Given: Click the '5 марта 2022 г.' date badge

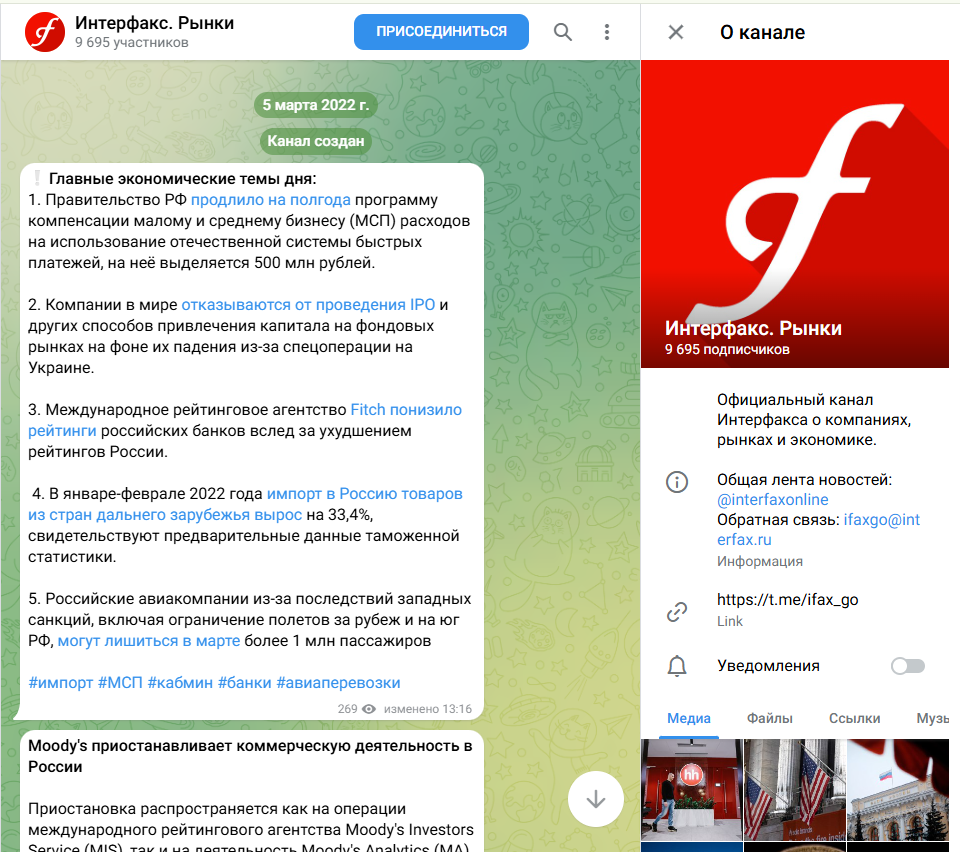Looking at the screenshot, I should (315, 105).
